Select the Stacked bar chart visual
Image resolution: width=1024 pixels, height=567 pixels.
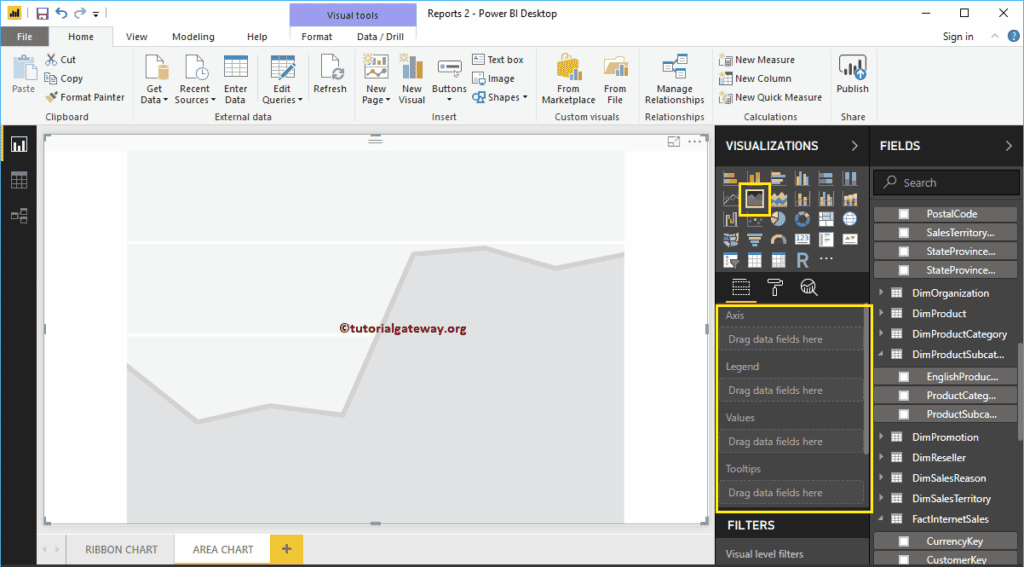point(730,178)
